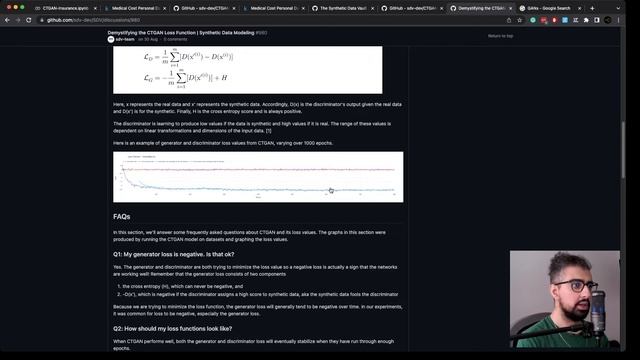
Task: Close the Demystifying the CTGAN tab
Action: 510,8
